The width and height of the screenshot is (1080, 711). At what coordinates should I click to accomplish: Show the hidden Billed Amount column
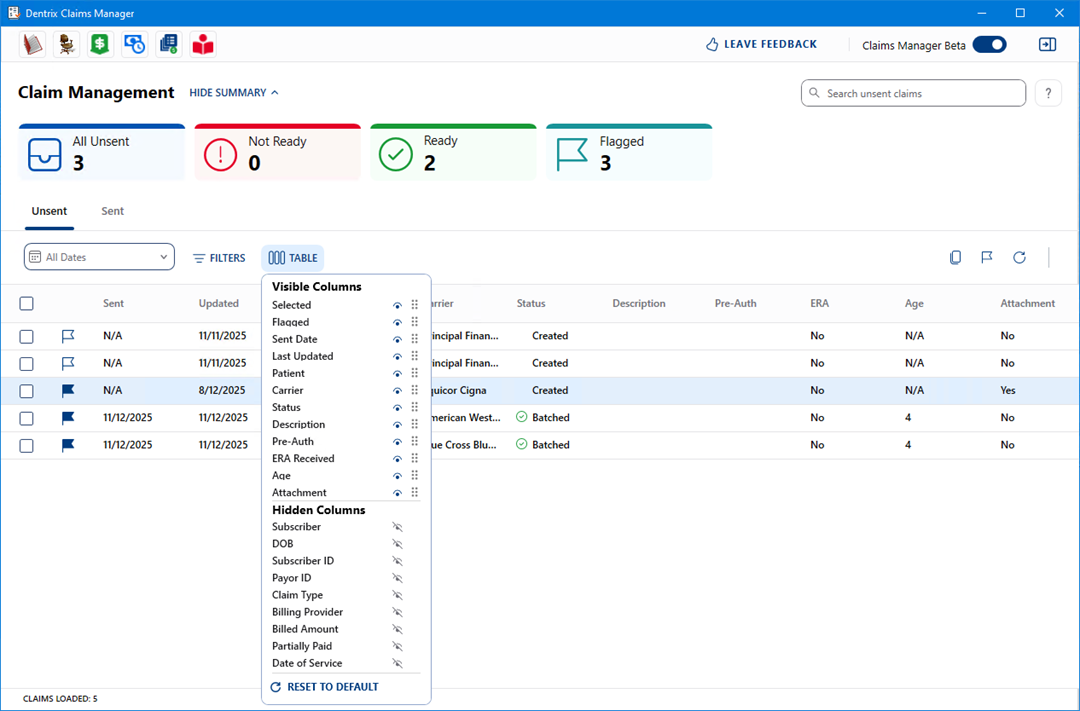pyautogui.click(x=397, y=630)
